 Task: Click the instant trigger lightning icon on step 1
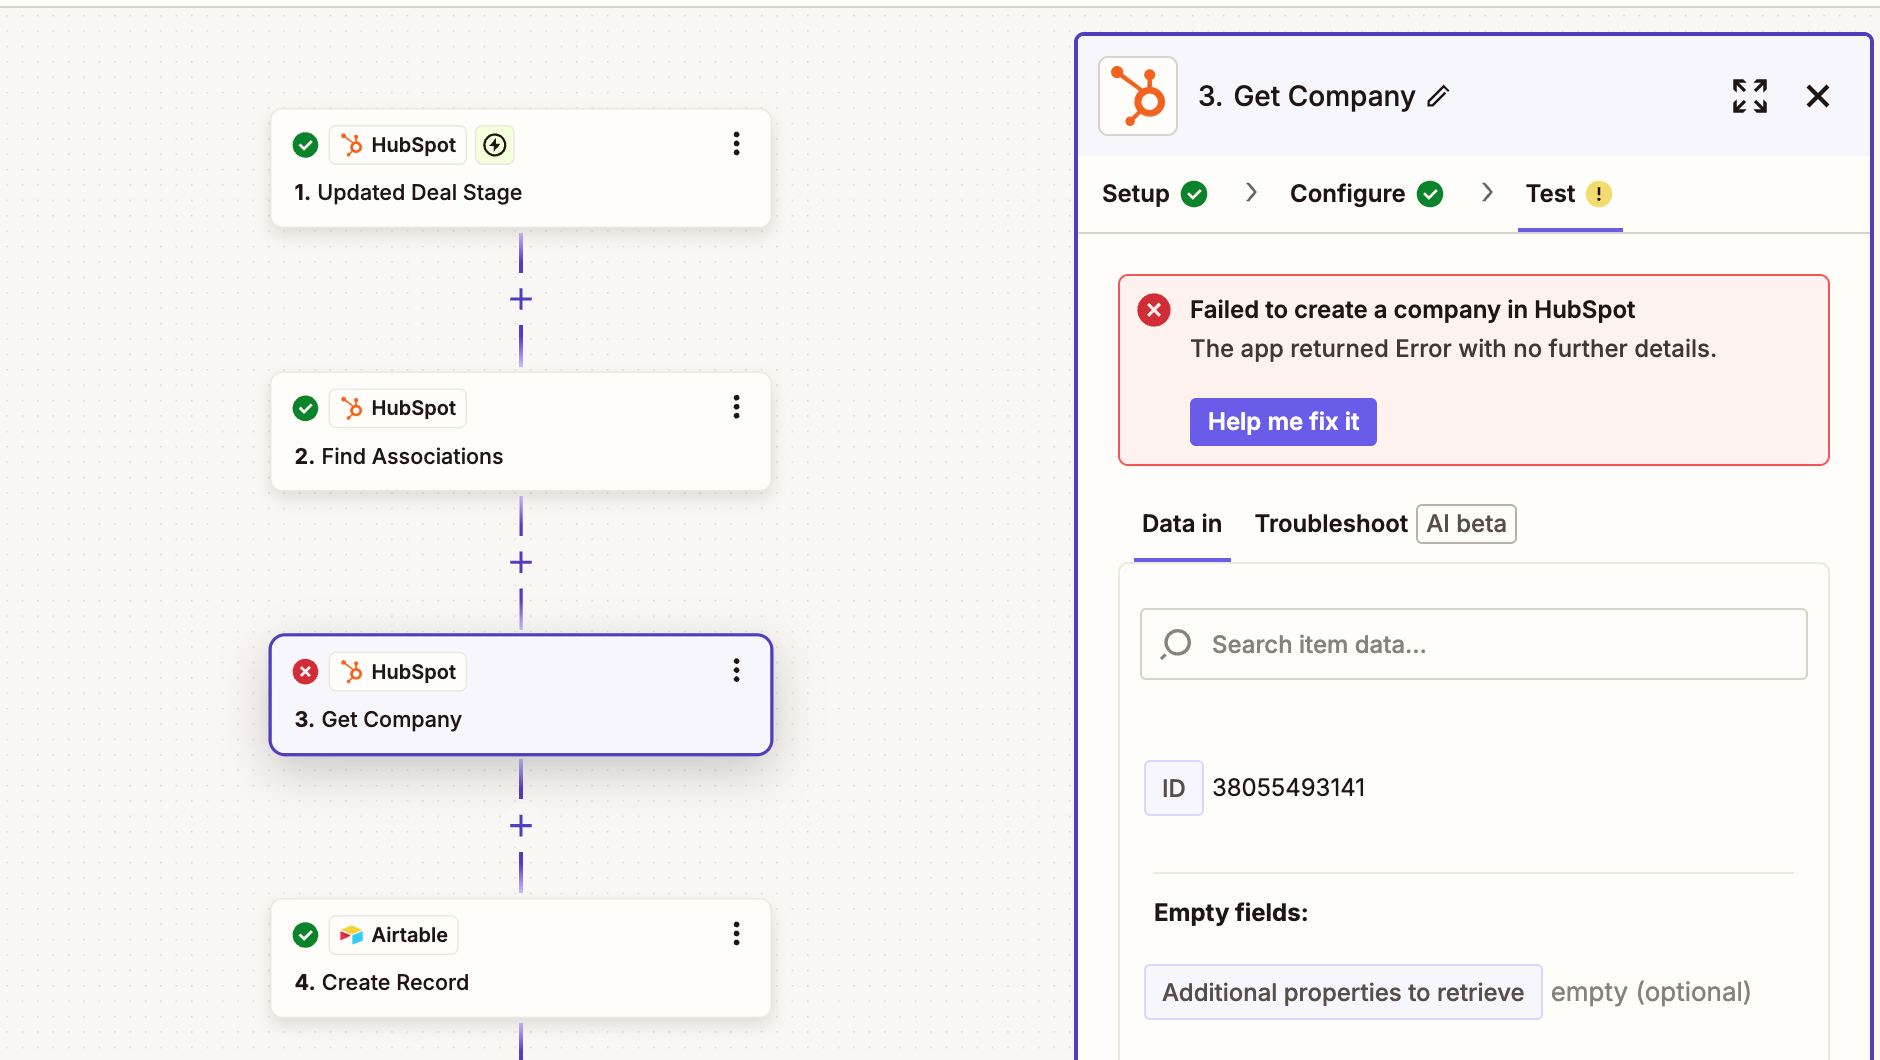point(495,145)
